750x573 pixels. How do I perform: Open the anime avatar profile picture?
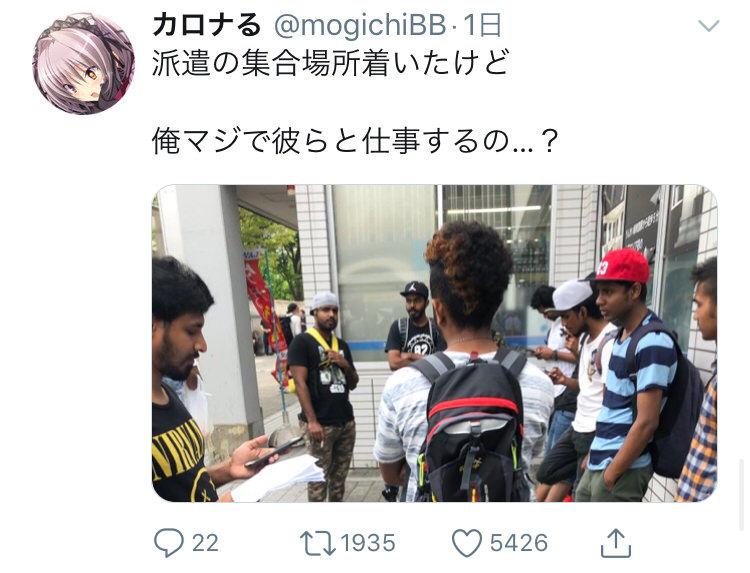84,63
